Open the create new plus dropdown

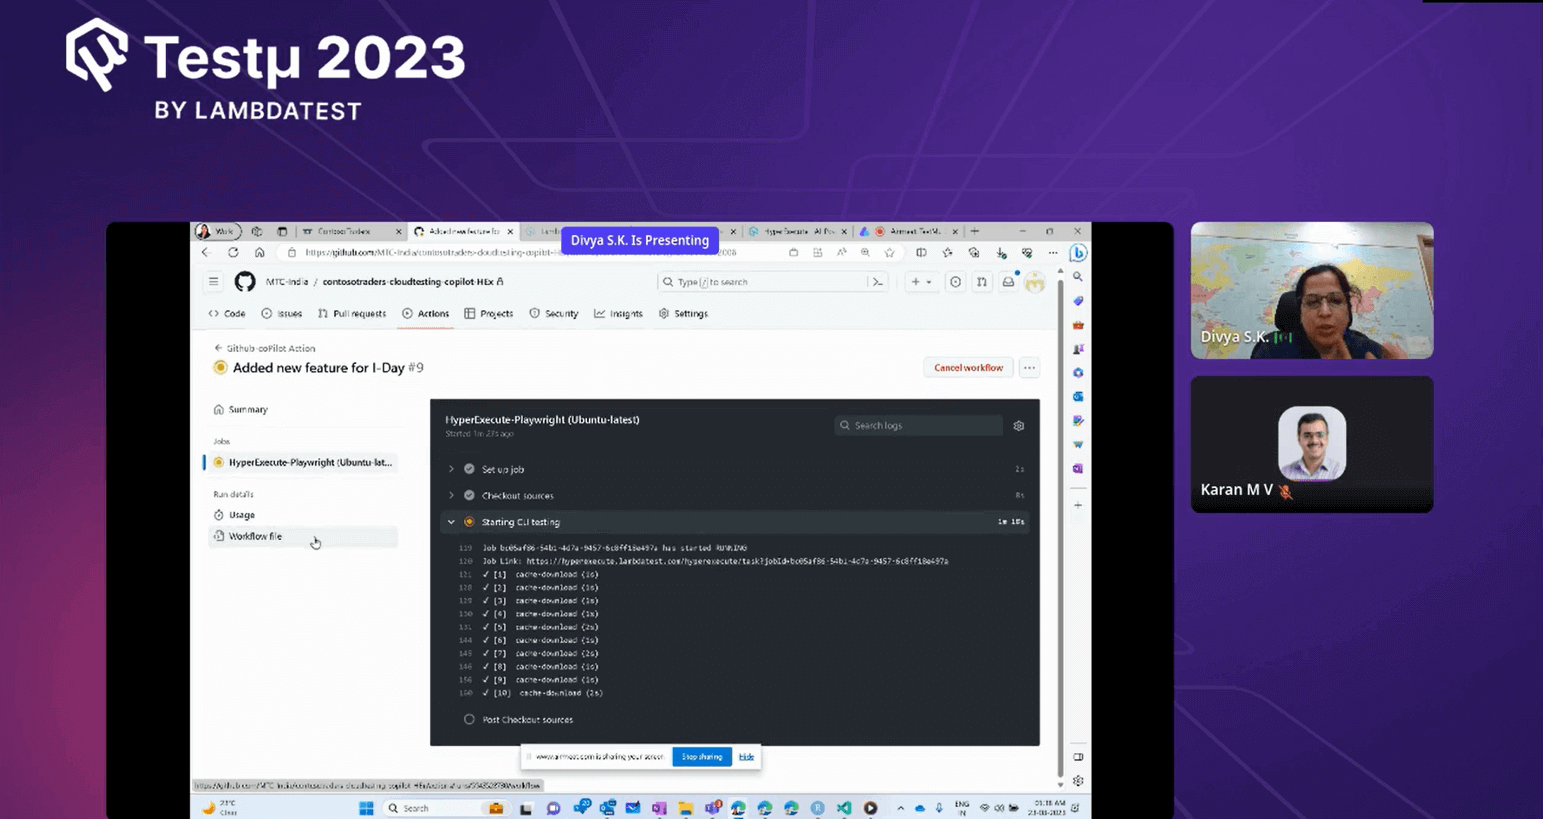(921, 282)
